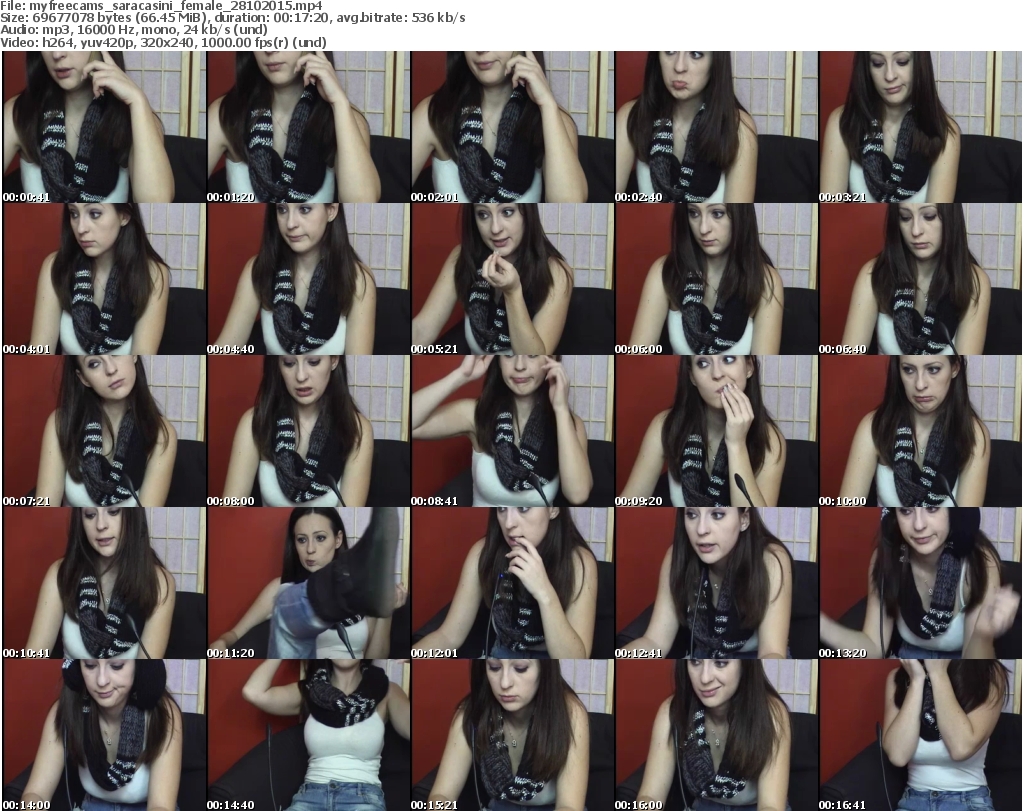The width and height of the screenshot is (1024, 811).
Task: Click the thumbnail stamped 00:01:20
Action: point(308,127)
